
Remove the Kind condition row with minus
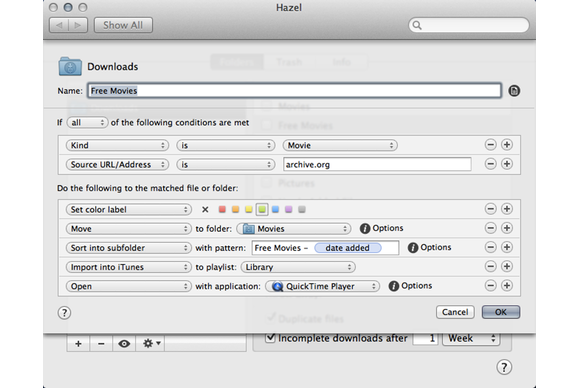(x=490, y=145)
